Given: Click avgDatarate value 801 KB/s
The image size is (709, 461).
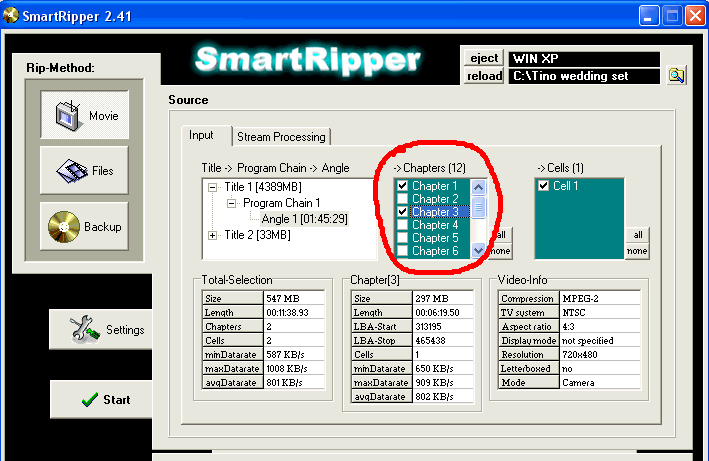Looking at the screenshot, I should point(294,382).
